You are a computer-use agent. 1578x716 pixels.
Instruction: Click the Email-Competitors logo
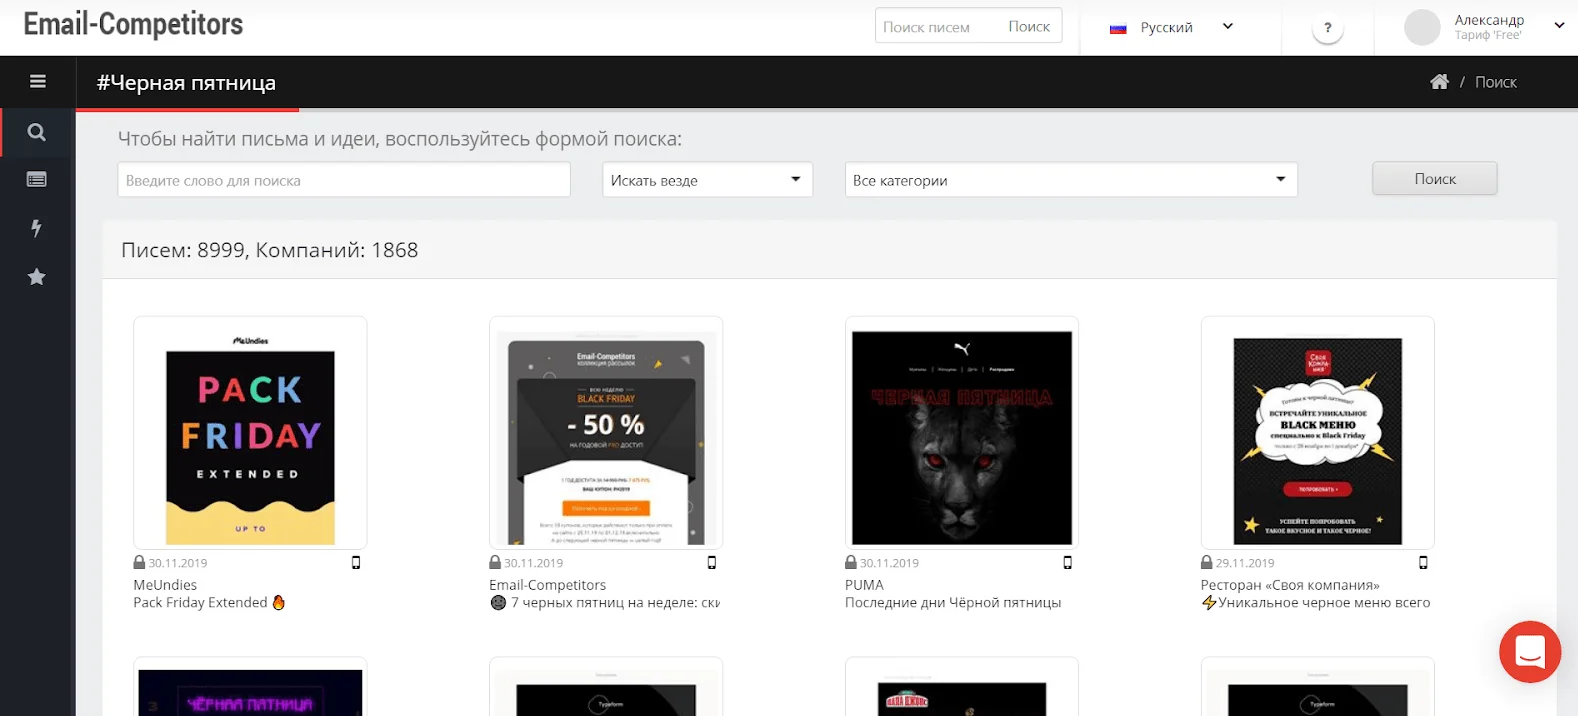click(x=133, y=25)
